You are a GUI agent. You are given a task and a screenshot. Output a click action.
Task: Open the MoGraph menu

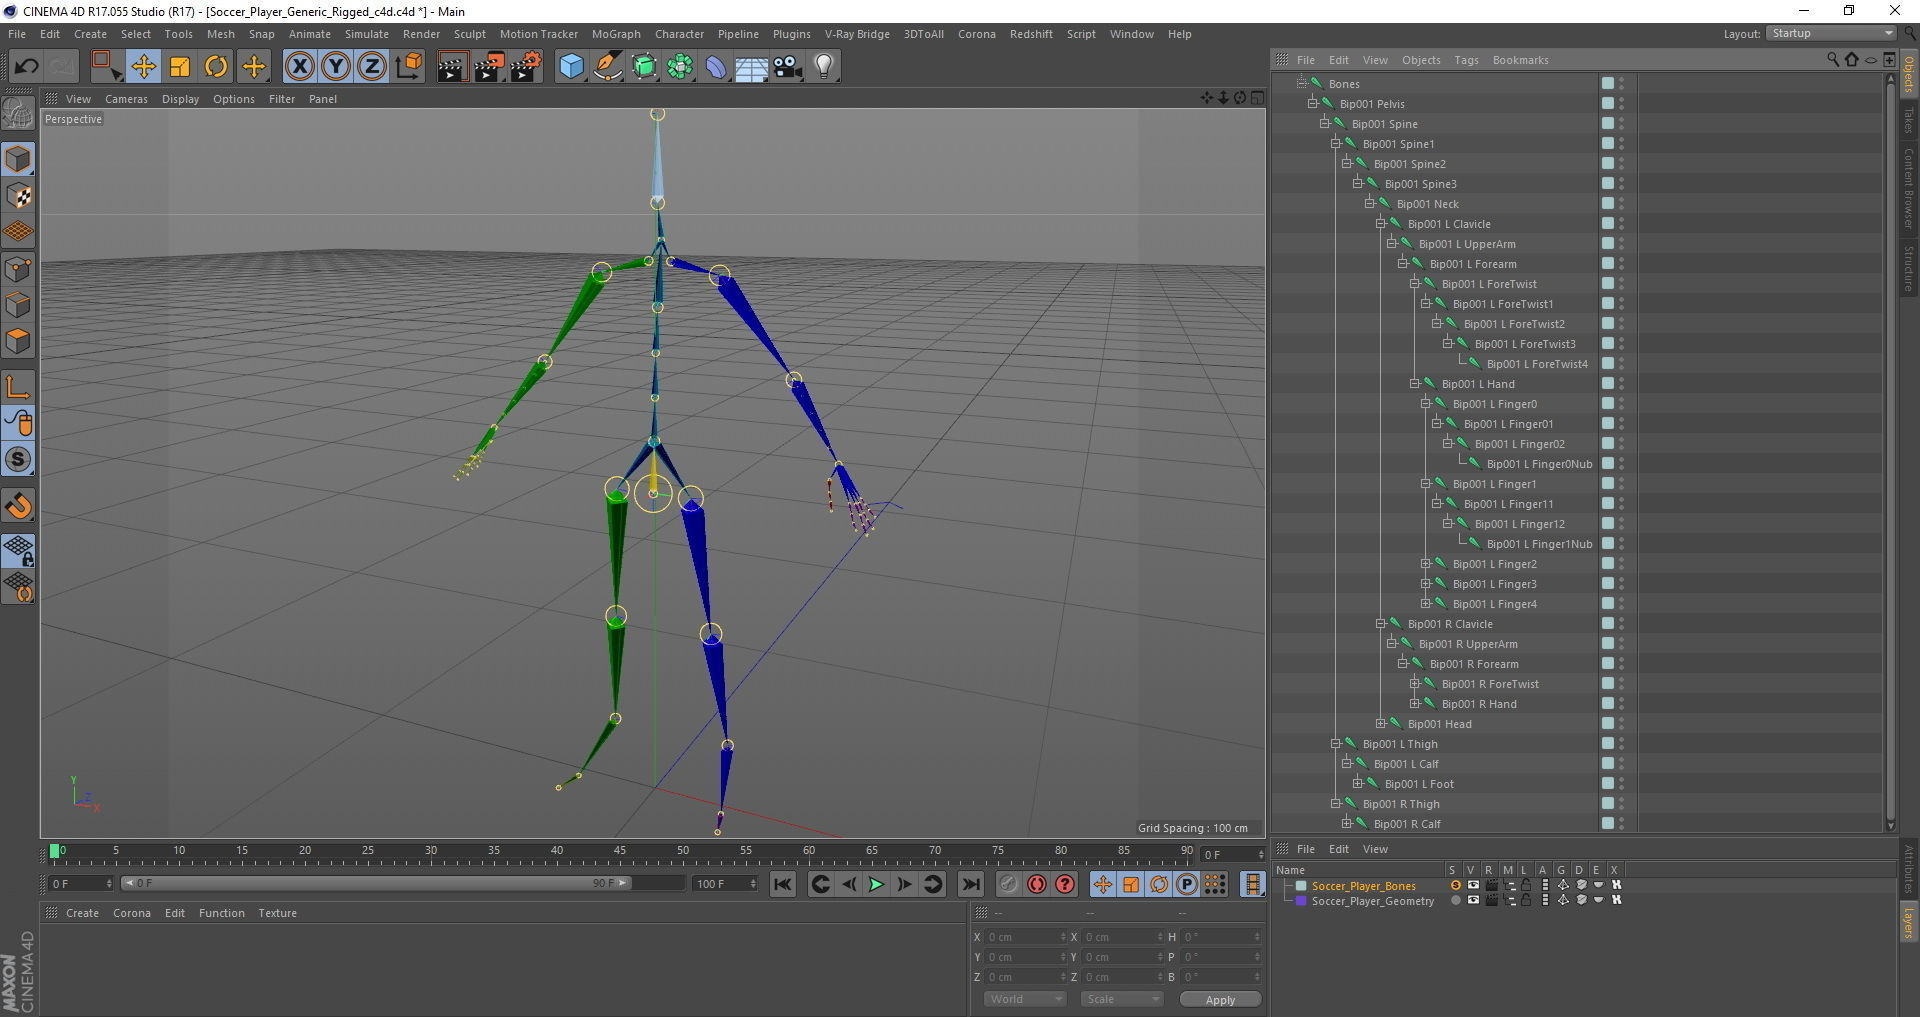pos(616,34)
